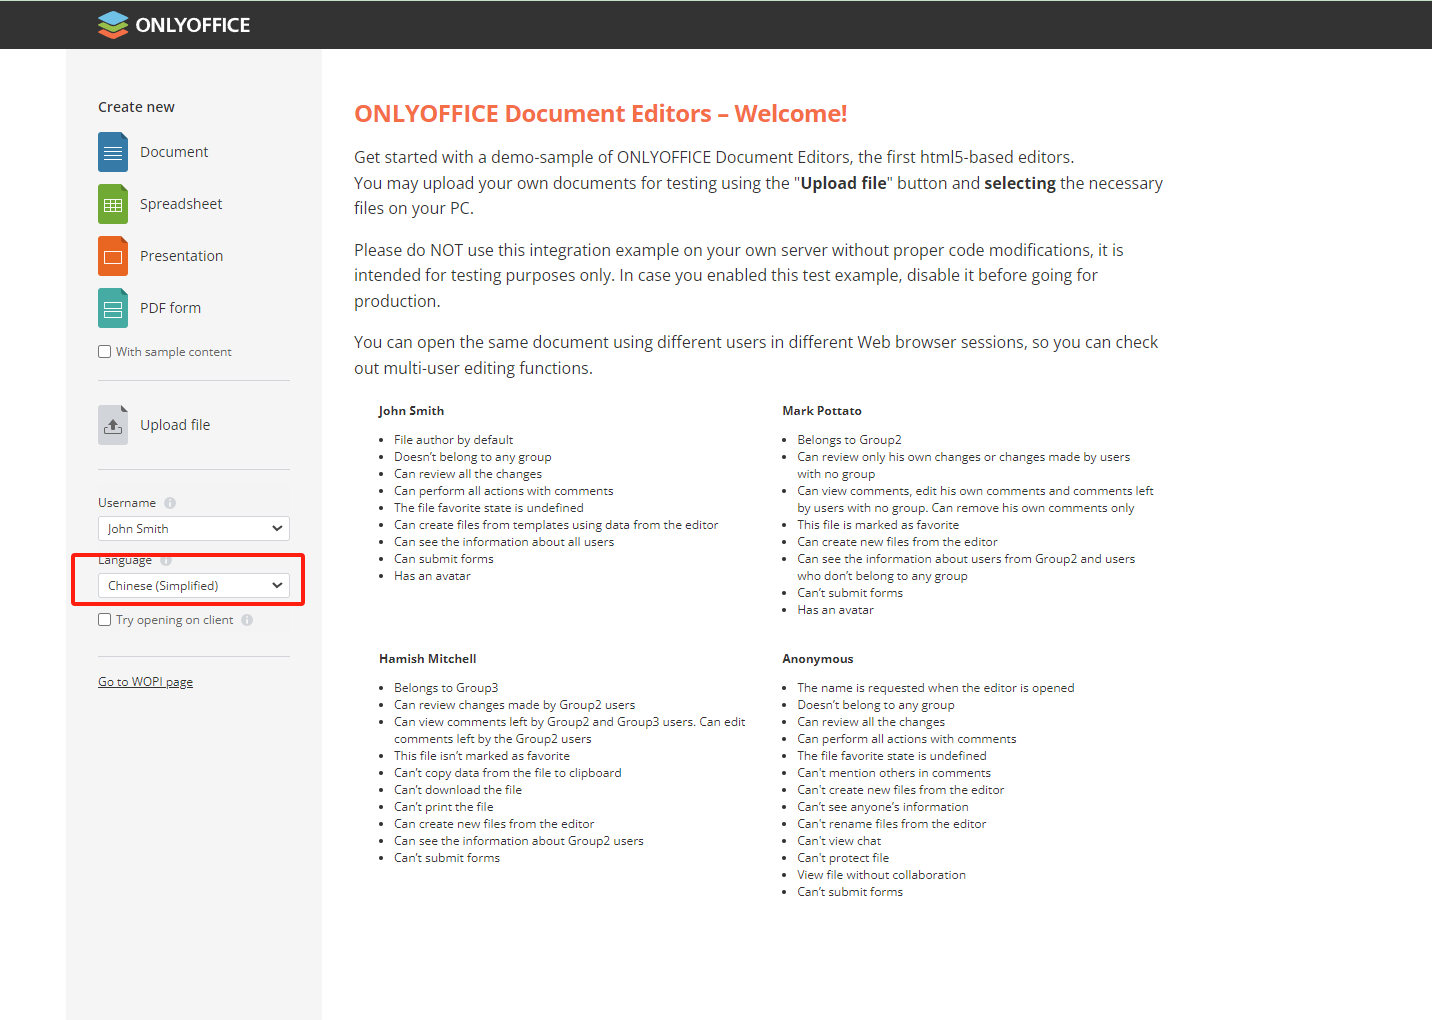Enable the With sample content checkbox
1432x1020 pixels.
(104, 352)
